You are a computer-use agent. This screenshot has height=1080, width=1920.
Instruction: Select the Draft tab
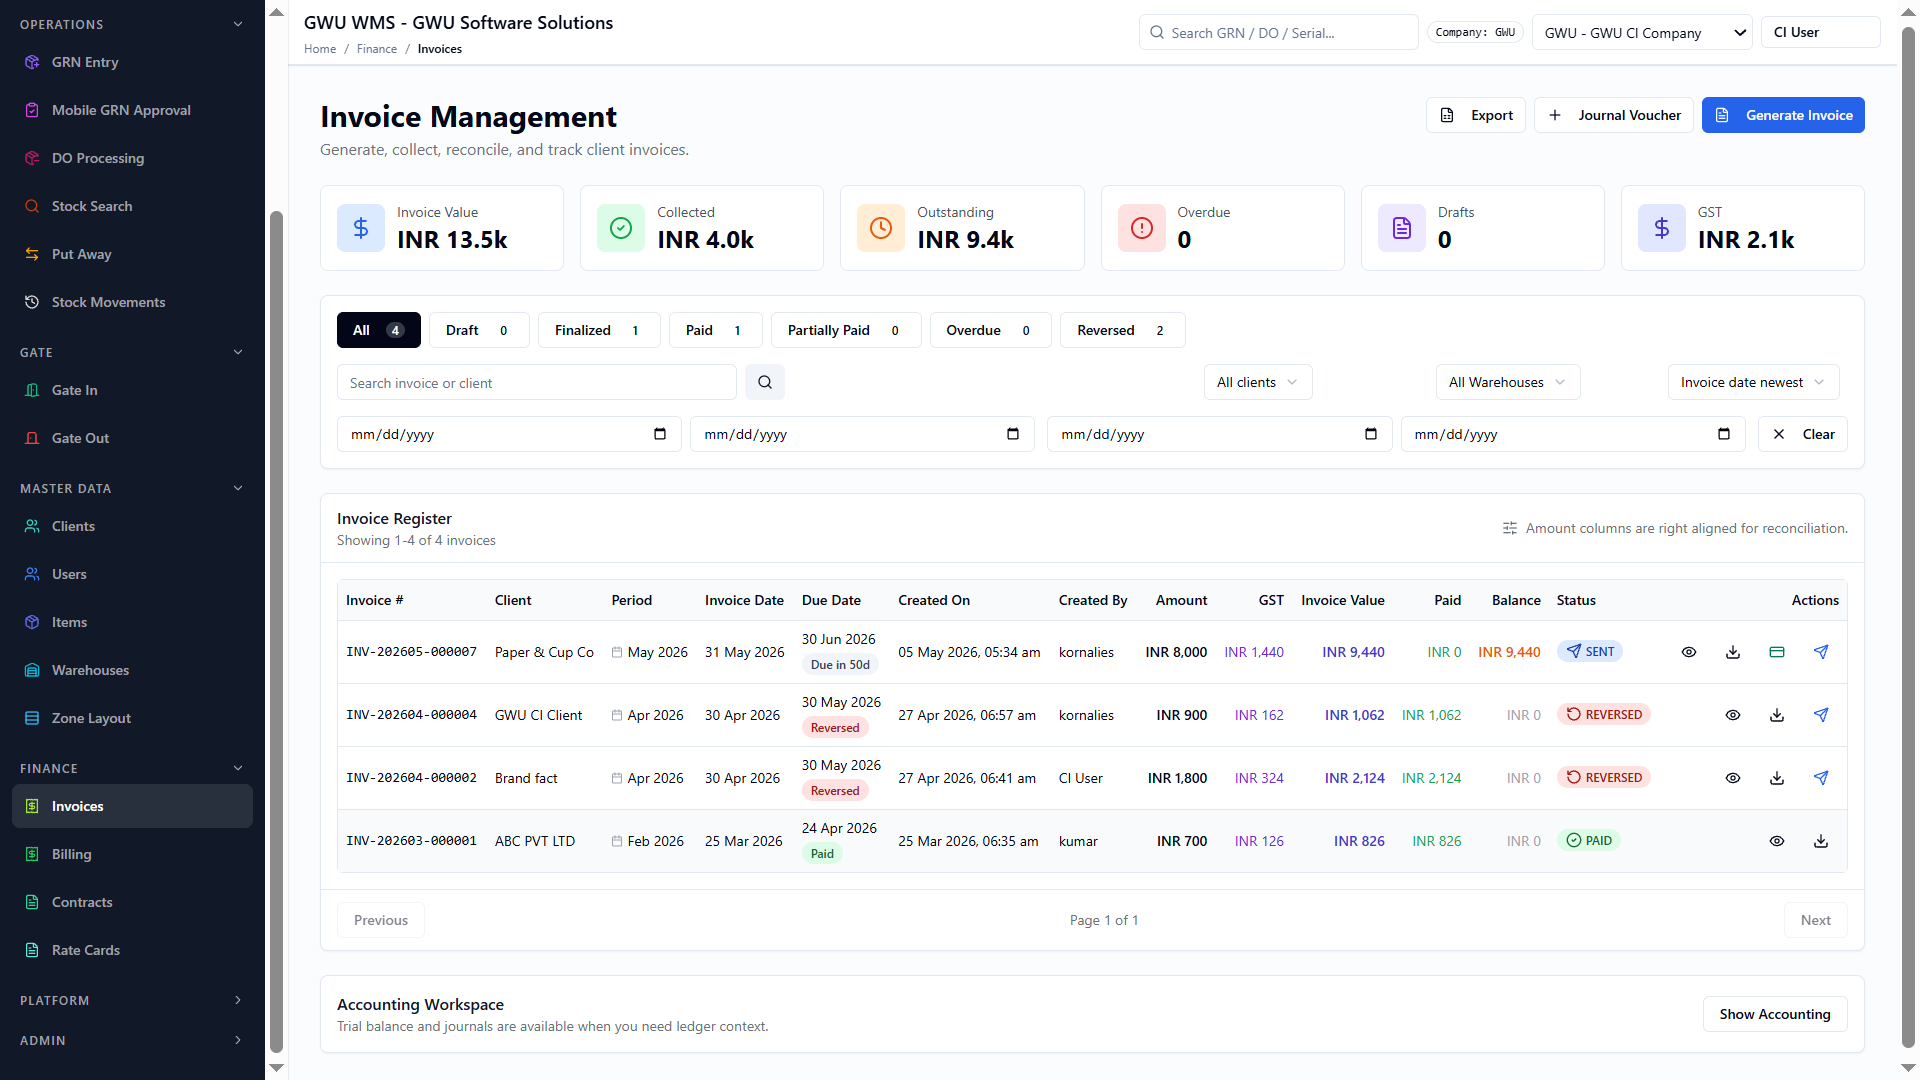pyautogui.click(x=479, y=330)
